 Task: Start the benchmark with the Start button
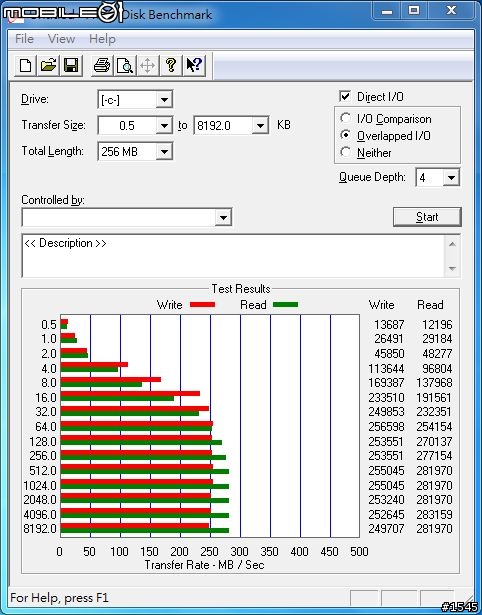(x=427, y=217)
